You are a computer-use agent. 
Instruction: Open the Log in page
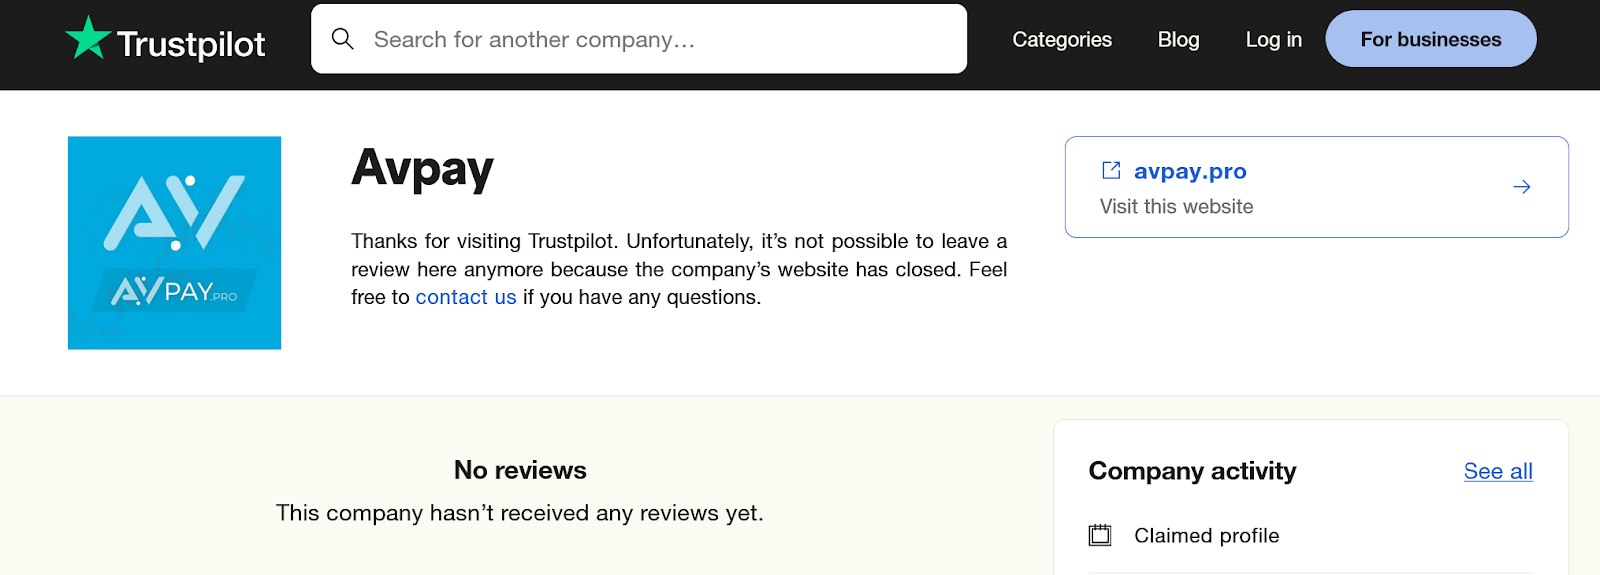[1273, 40]
